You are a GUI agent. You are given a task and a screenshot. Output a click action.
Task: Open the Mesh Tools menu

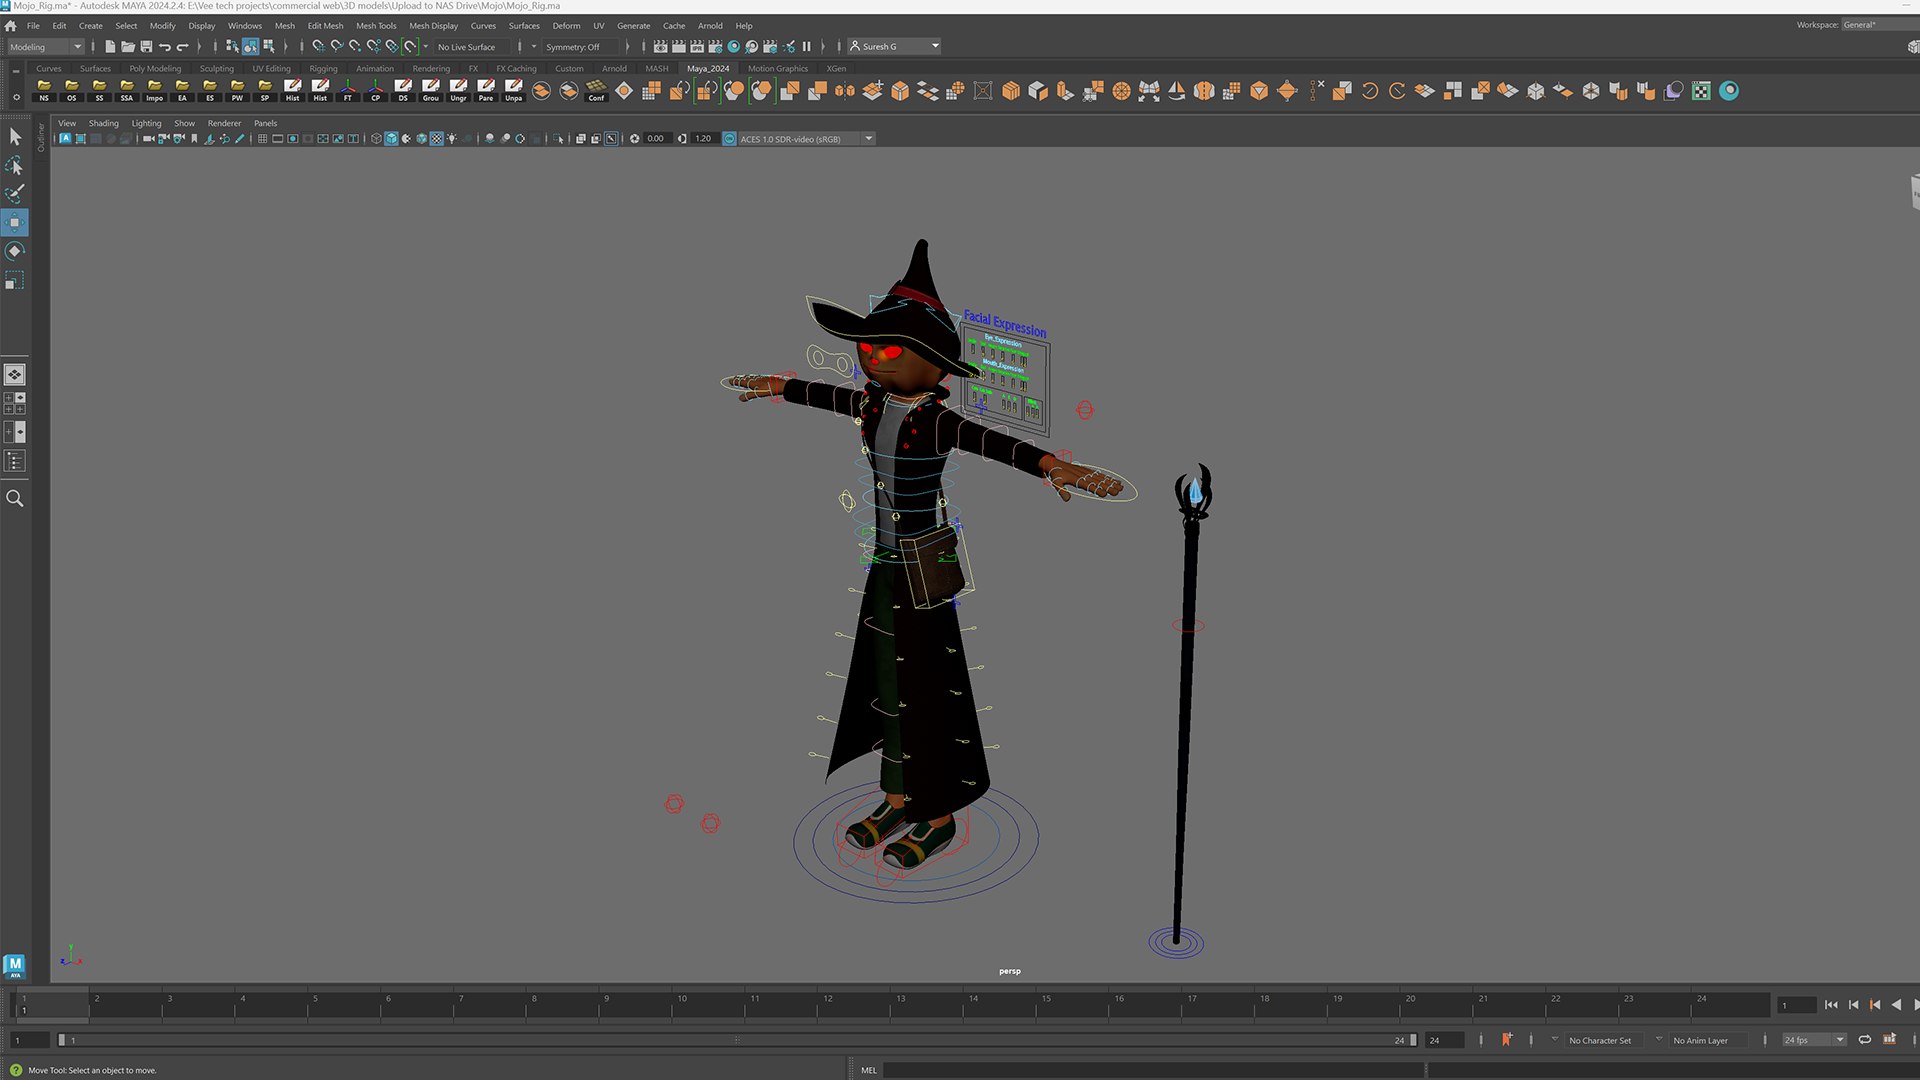click(376, 26)
